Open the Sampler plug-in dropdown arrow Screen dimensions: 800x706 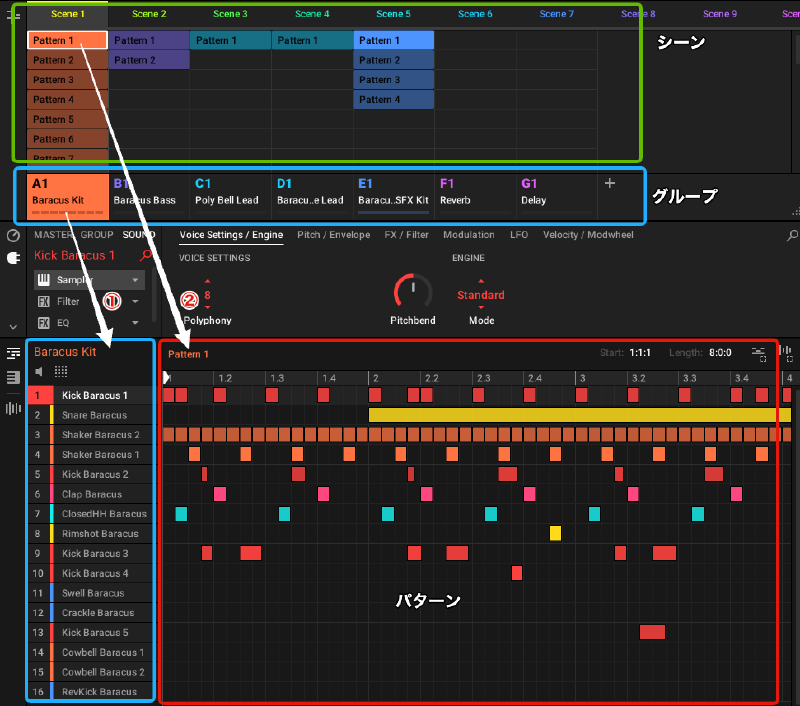click(135, 280)
